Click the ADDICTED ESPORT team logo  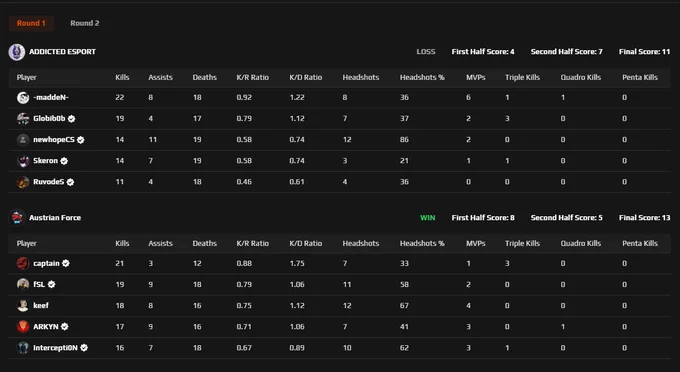[x=17, y=52]
